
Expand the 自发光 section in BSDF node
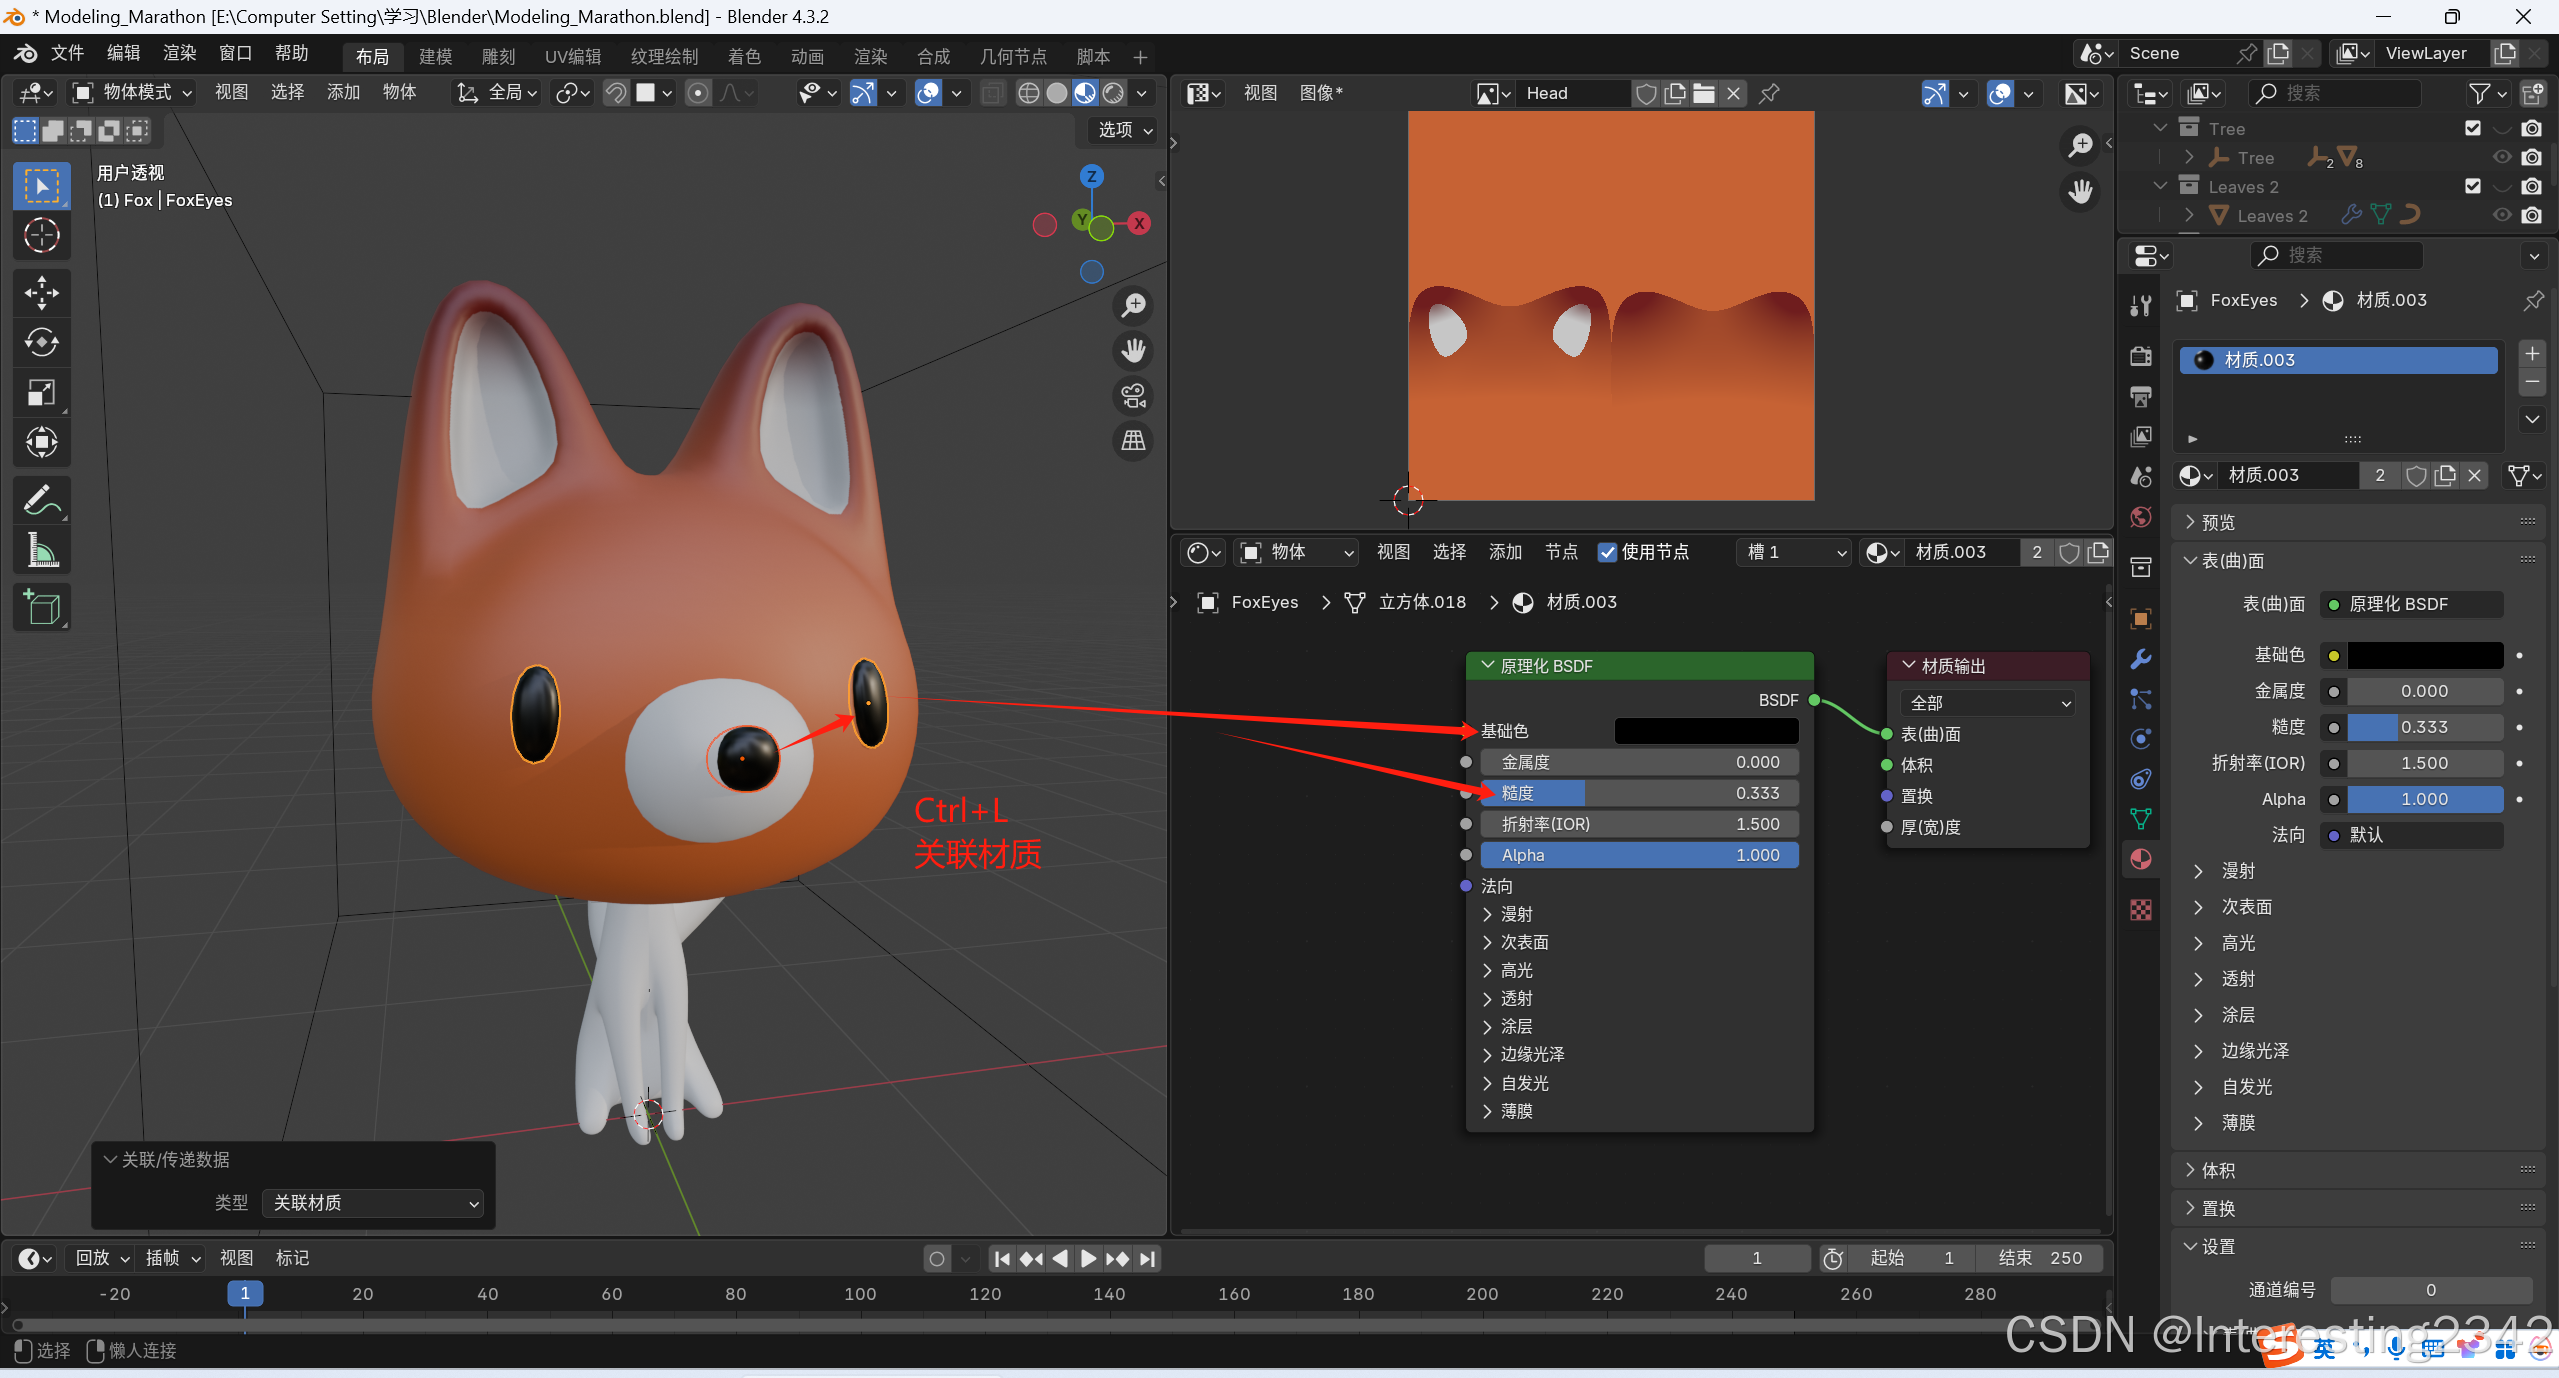click(1523, 1083)
